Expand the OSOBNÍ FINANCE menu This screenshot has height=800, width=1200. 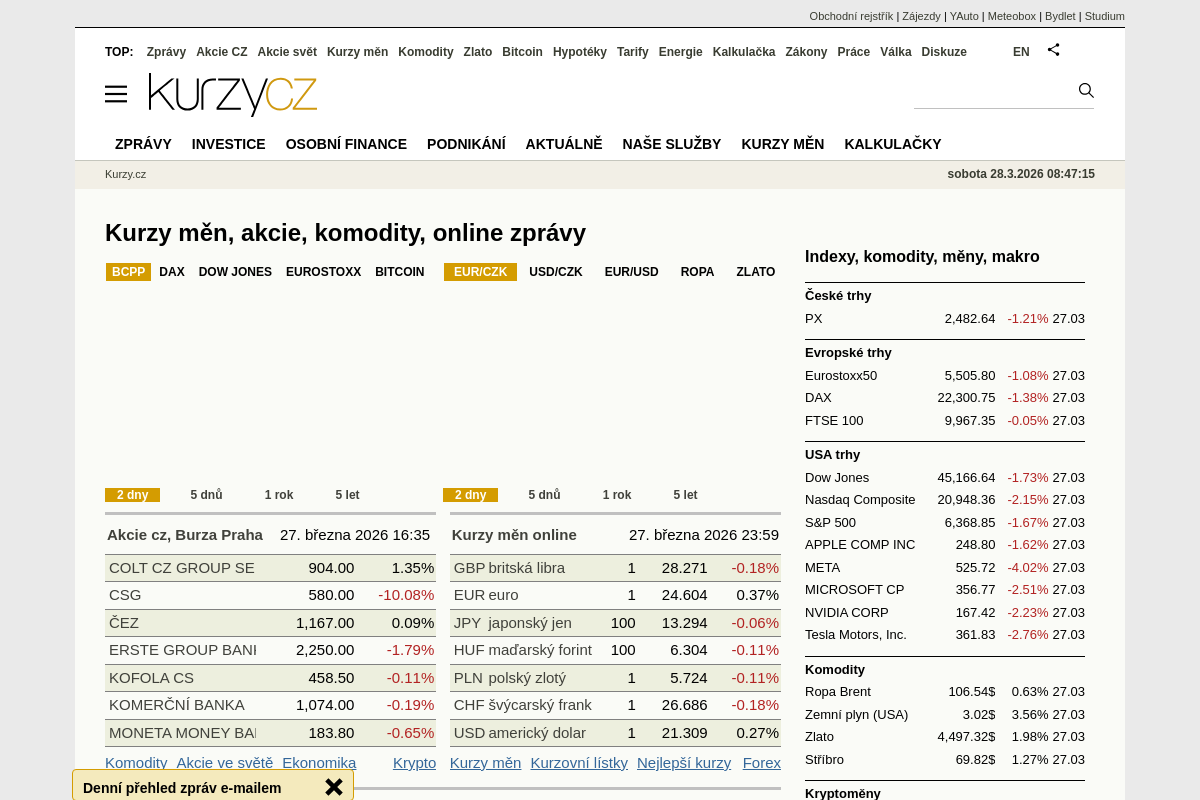coord(346,144)
